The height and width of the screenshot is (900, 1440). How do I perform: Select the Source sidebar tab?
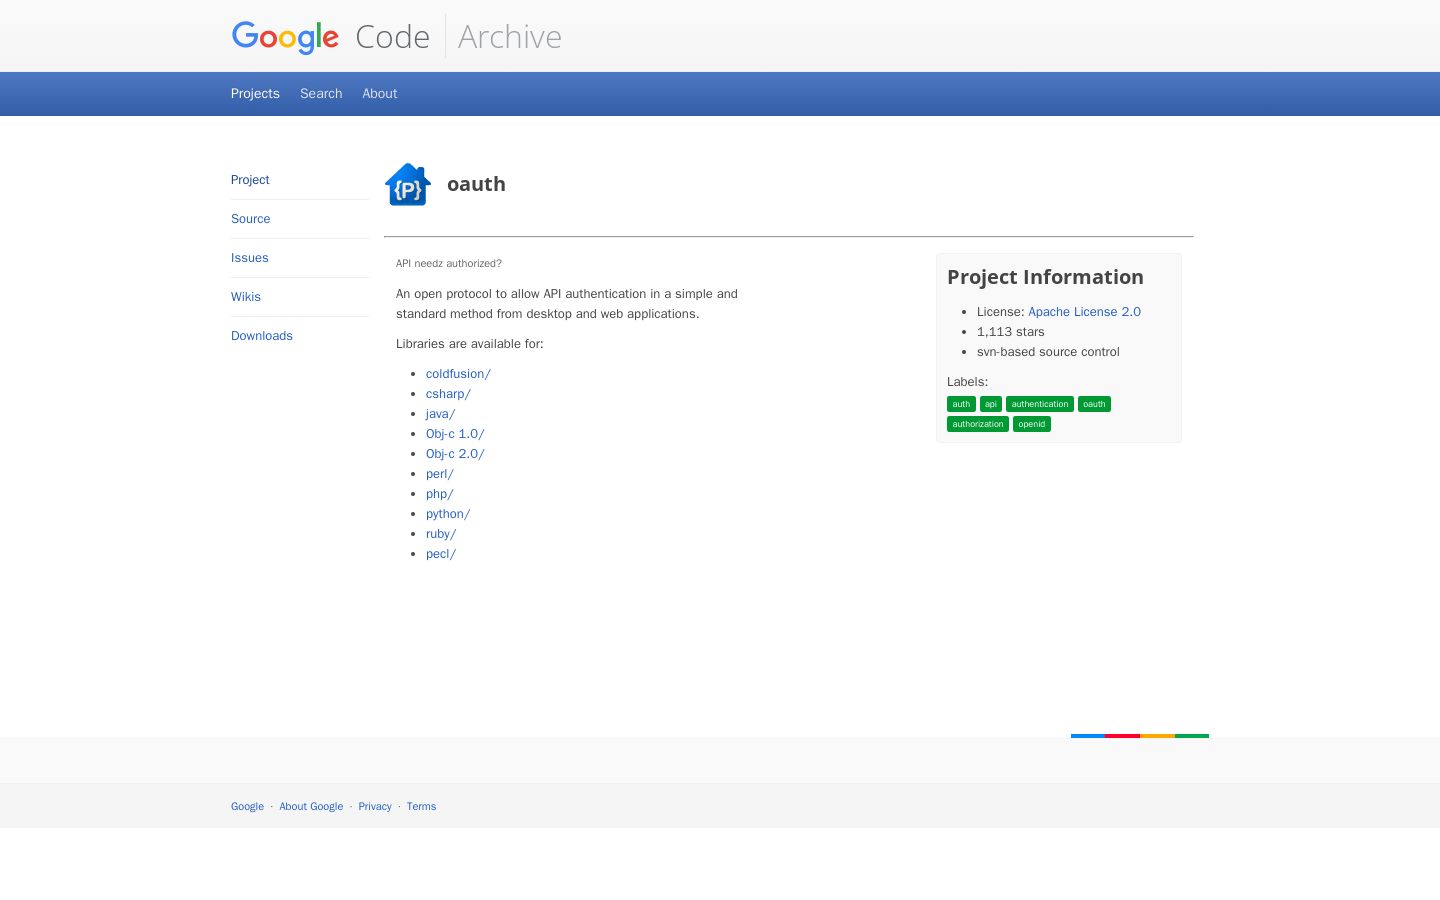(251, 219)
